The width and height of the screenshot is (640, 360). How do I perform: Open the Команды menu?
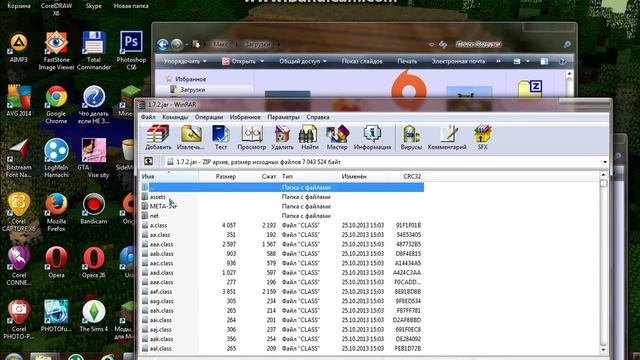(x=175, y=117)
